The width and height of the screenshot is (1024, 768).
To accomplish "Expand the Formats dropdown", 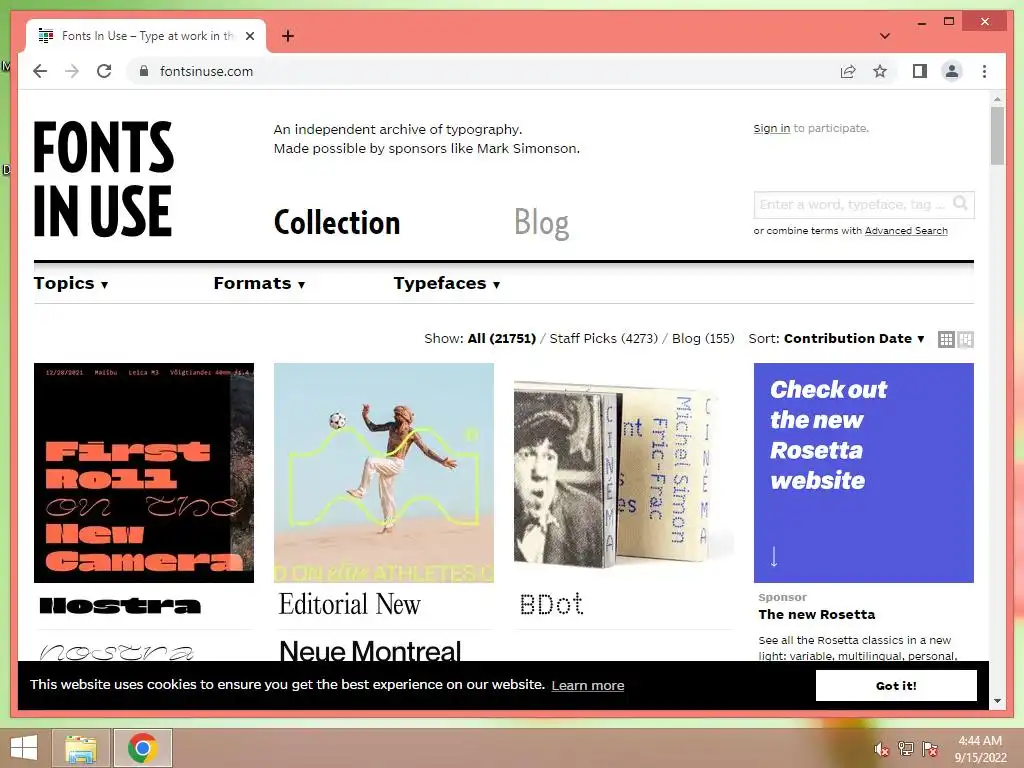I will 259,283.
